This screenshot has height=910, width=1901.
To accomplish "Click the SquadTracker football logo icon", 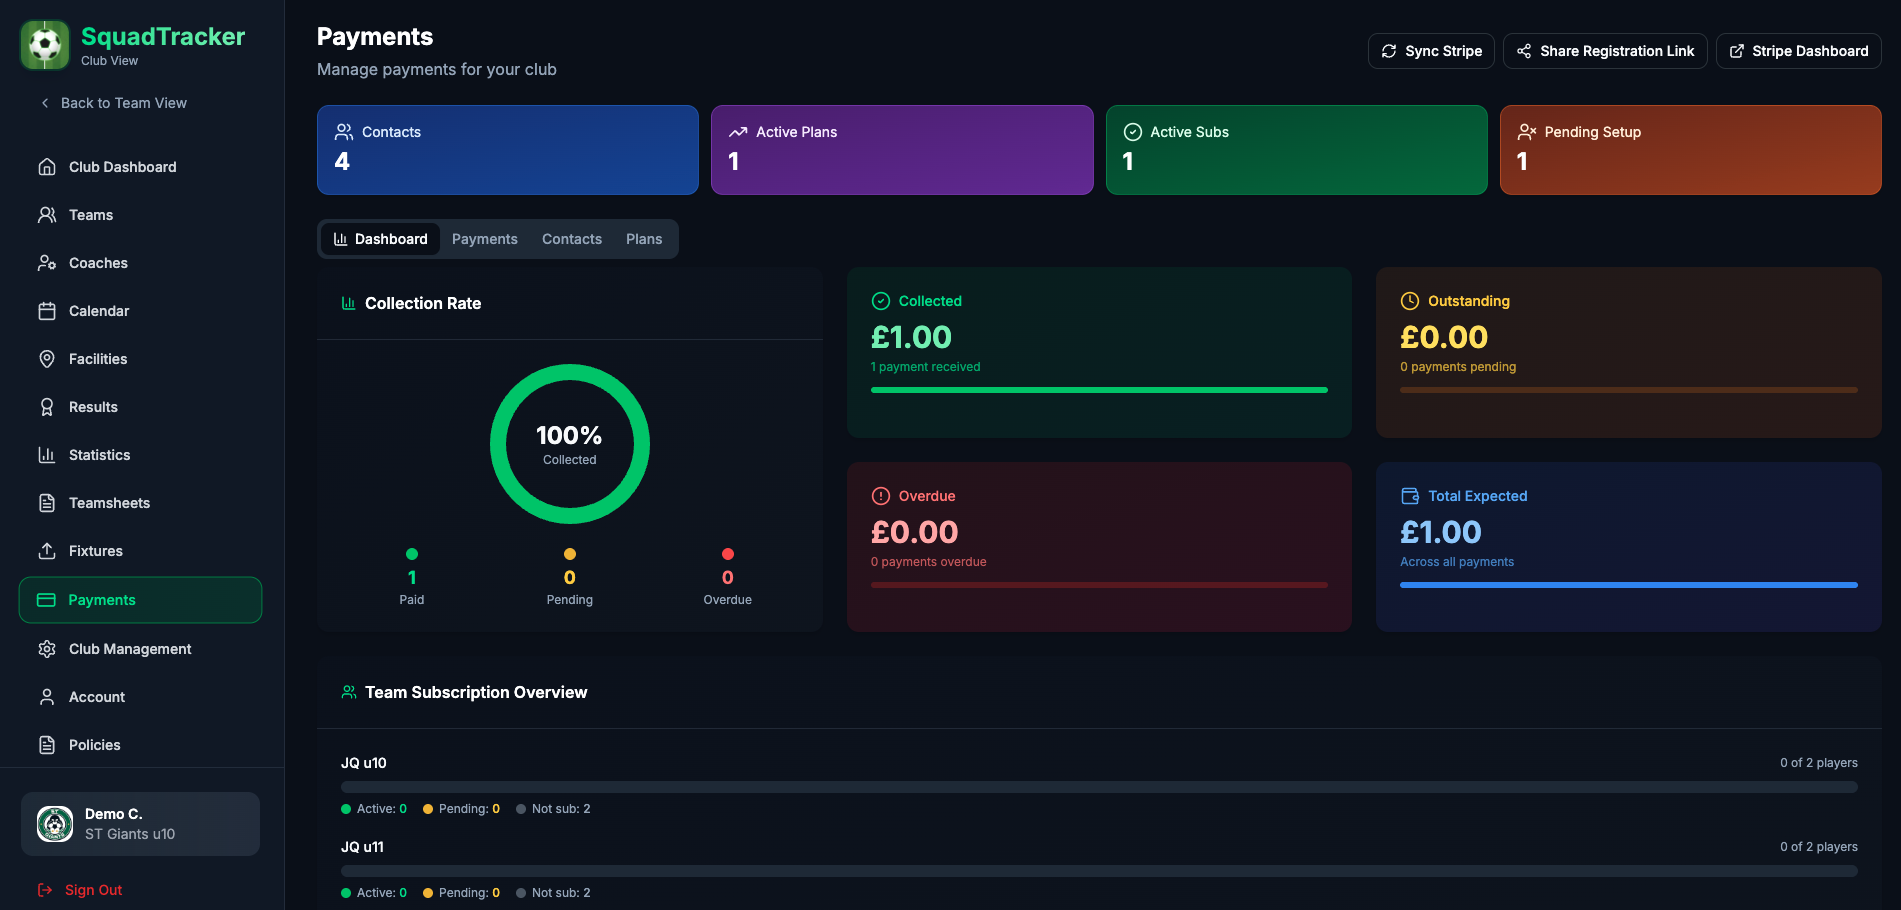I will coord(45,45).
